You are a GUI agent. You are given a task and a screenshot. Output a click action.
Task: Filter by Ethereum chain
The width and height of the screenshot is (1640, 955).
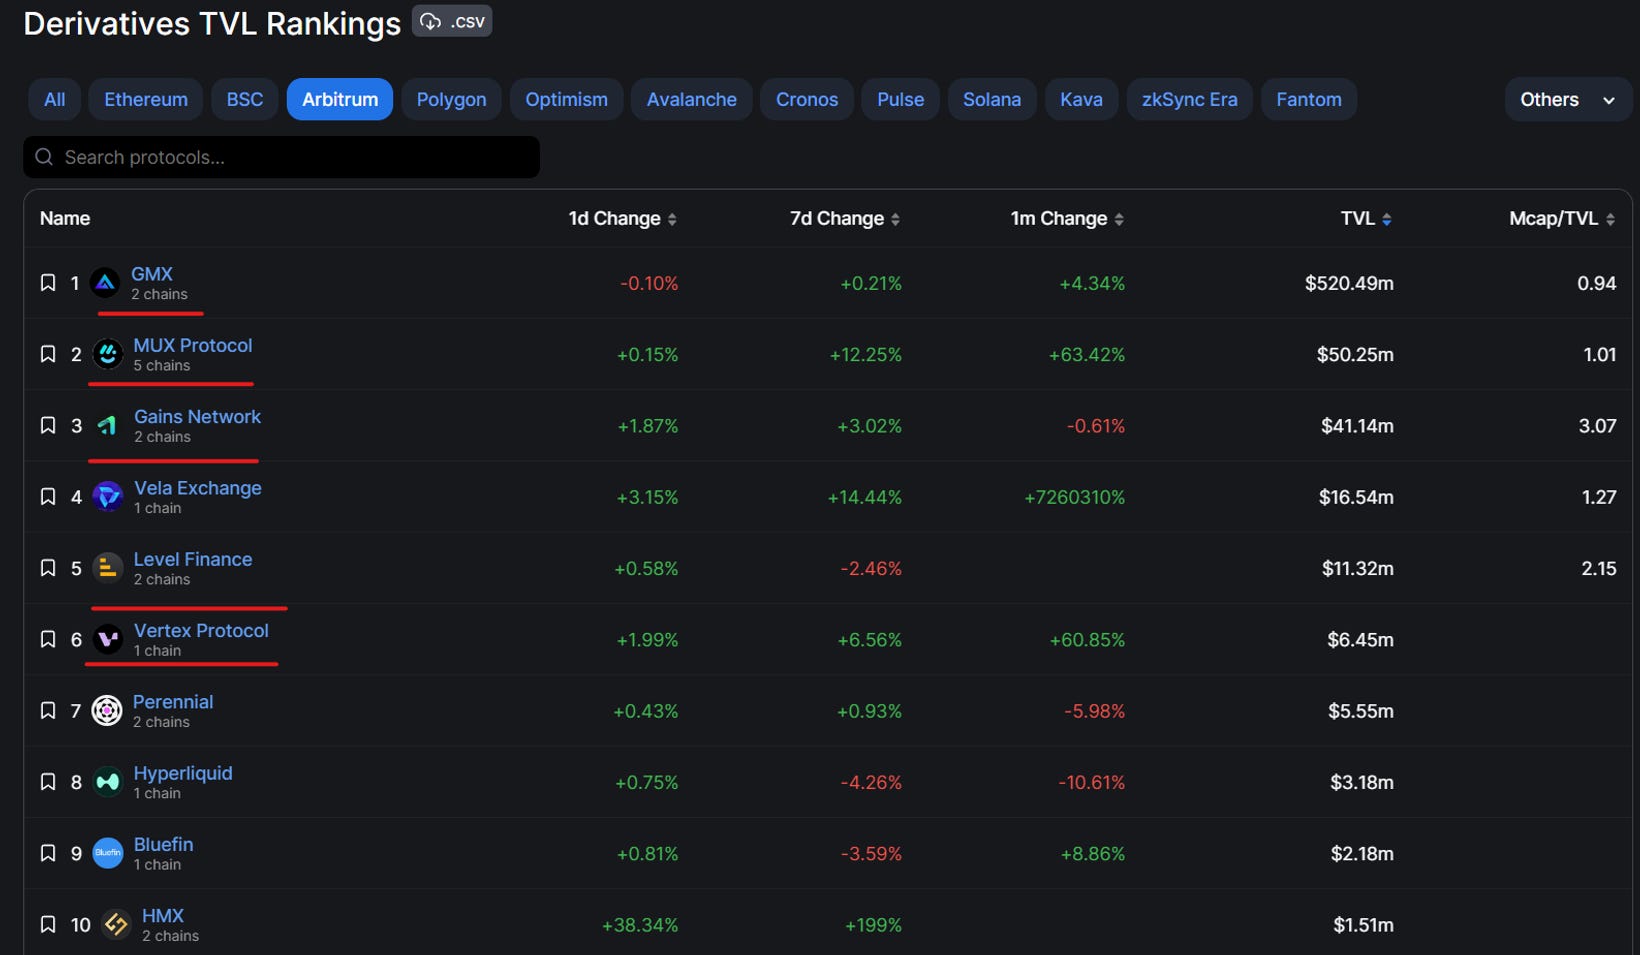tap(146, 100)
